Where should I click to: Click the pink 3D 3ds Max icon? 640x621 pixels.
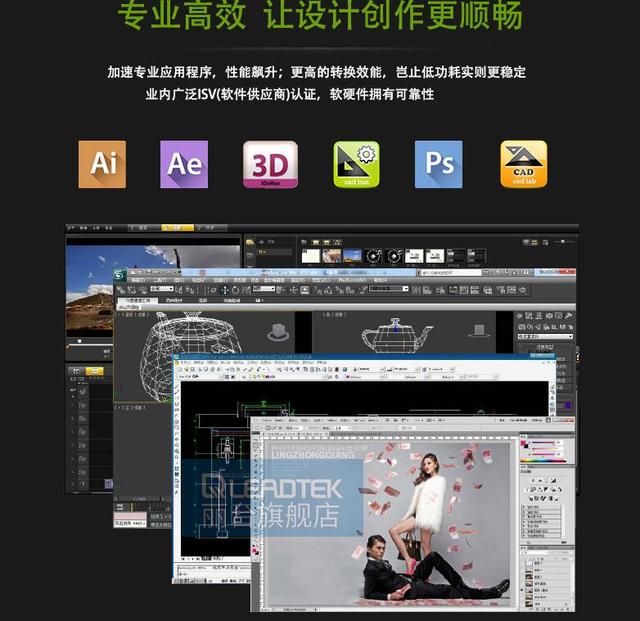click(x=270, y=164)
